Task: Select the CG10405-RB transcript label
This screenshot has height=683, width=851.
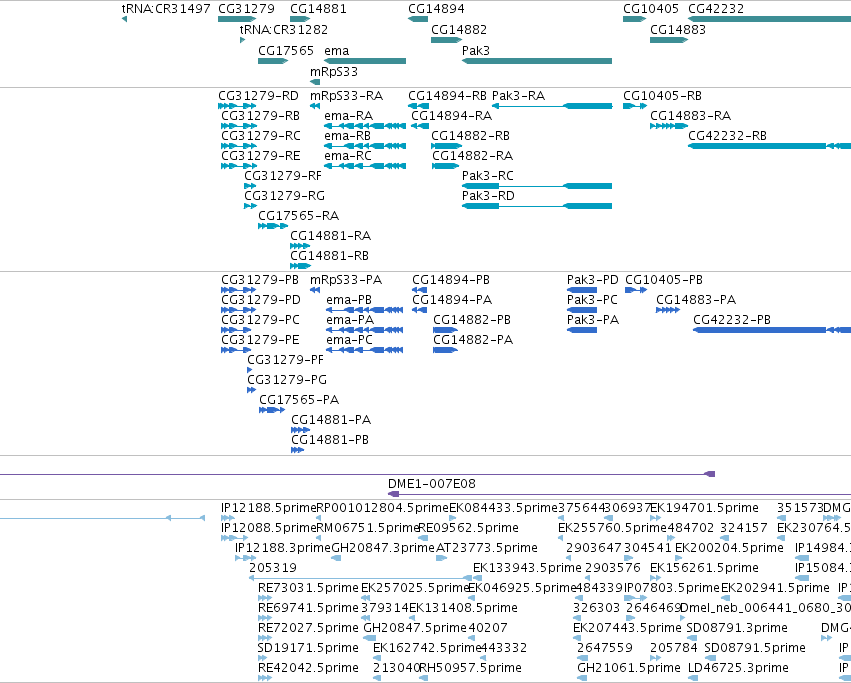Action: (662, 96)
